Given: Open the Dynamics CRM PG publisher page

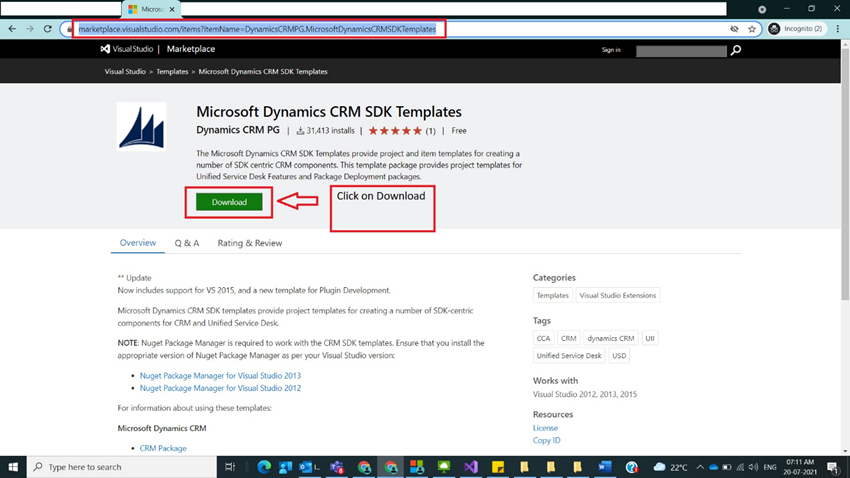Looking at the screenshot, I should pyautogui.click(x=238, y=130).
